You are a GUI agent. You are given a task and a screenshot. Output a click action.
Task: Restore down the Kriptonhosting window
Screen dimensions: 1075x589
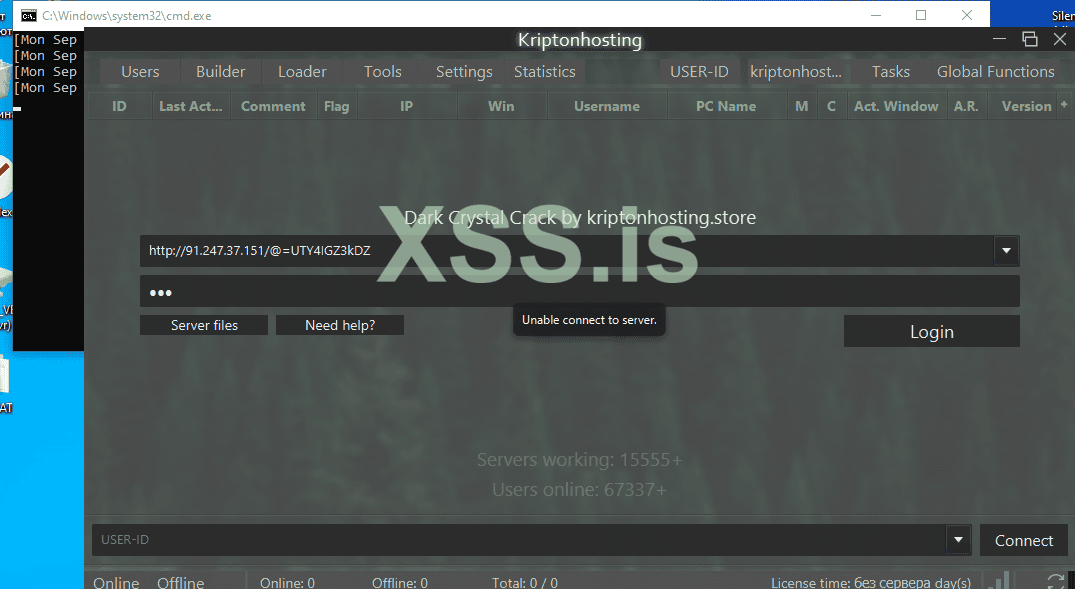1029,39
